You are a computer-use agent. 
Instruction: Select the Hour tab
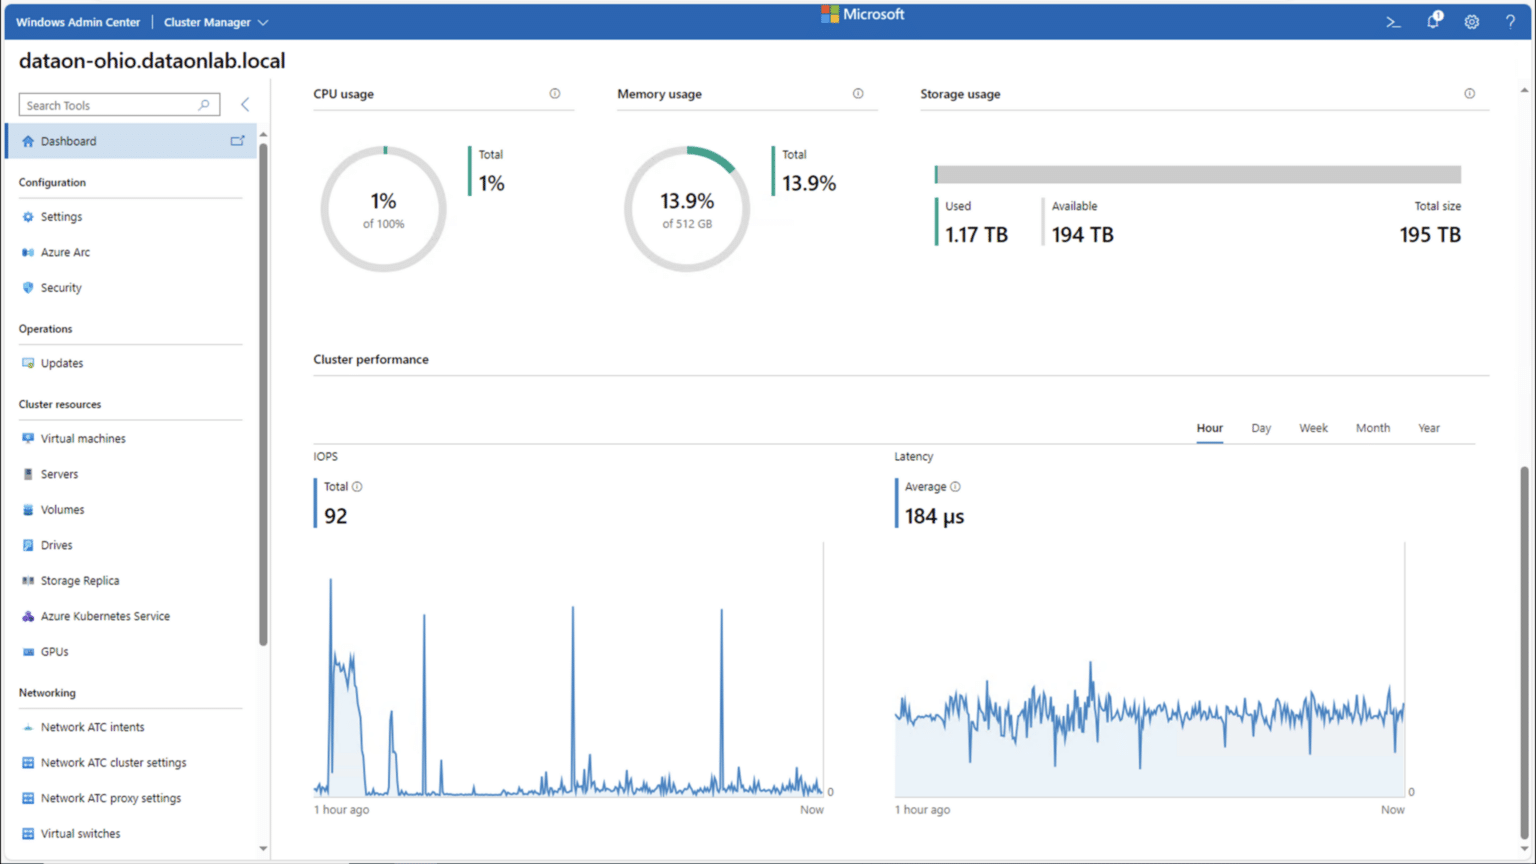(1210, 428)
